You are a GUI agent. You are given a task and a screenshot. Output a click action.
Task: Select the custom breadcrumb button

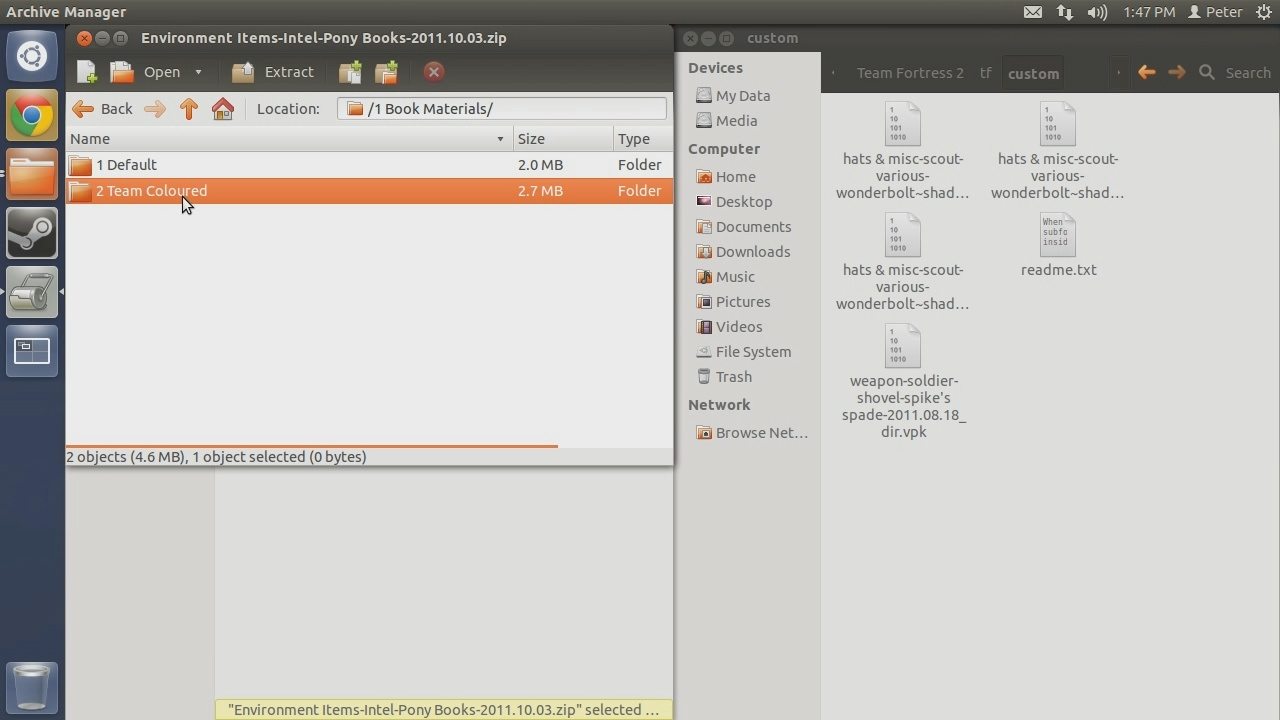coord(1033,73)
